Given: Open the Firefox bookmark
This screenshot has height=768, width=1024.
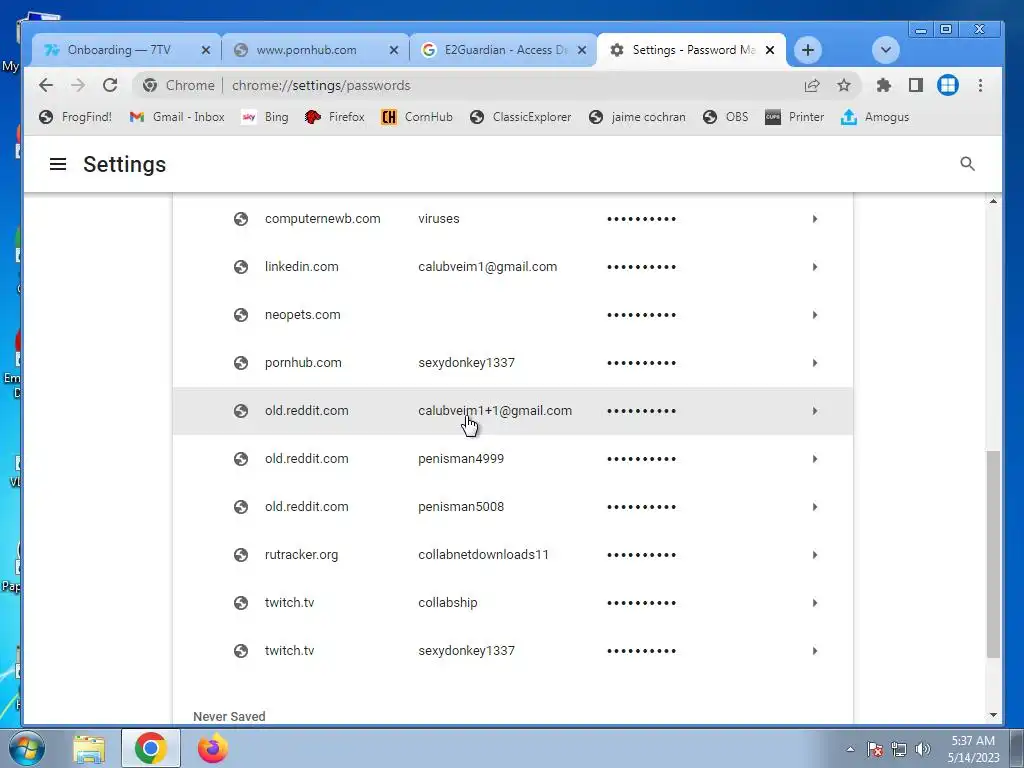Looking at the screenshot, I should pyautogui.click(x=334, y=117).
